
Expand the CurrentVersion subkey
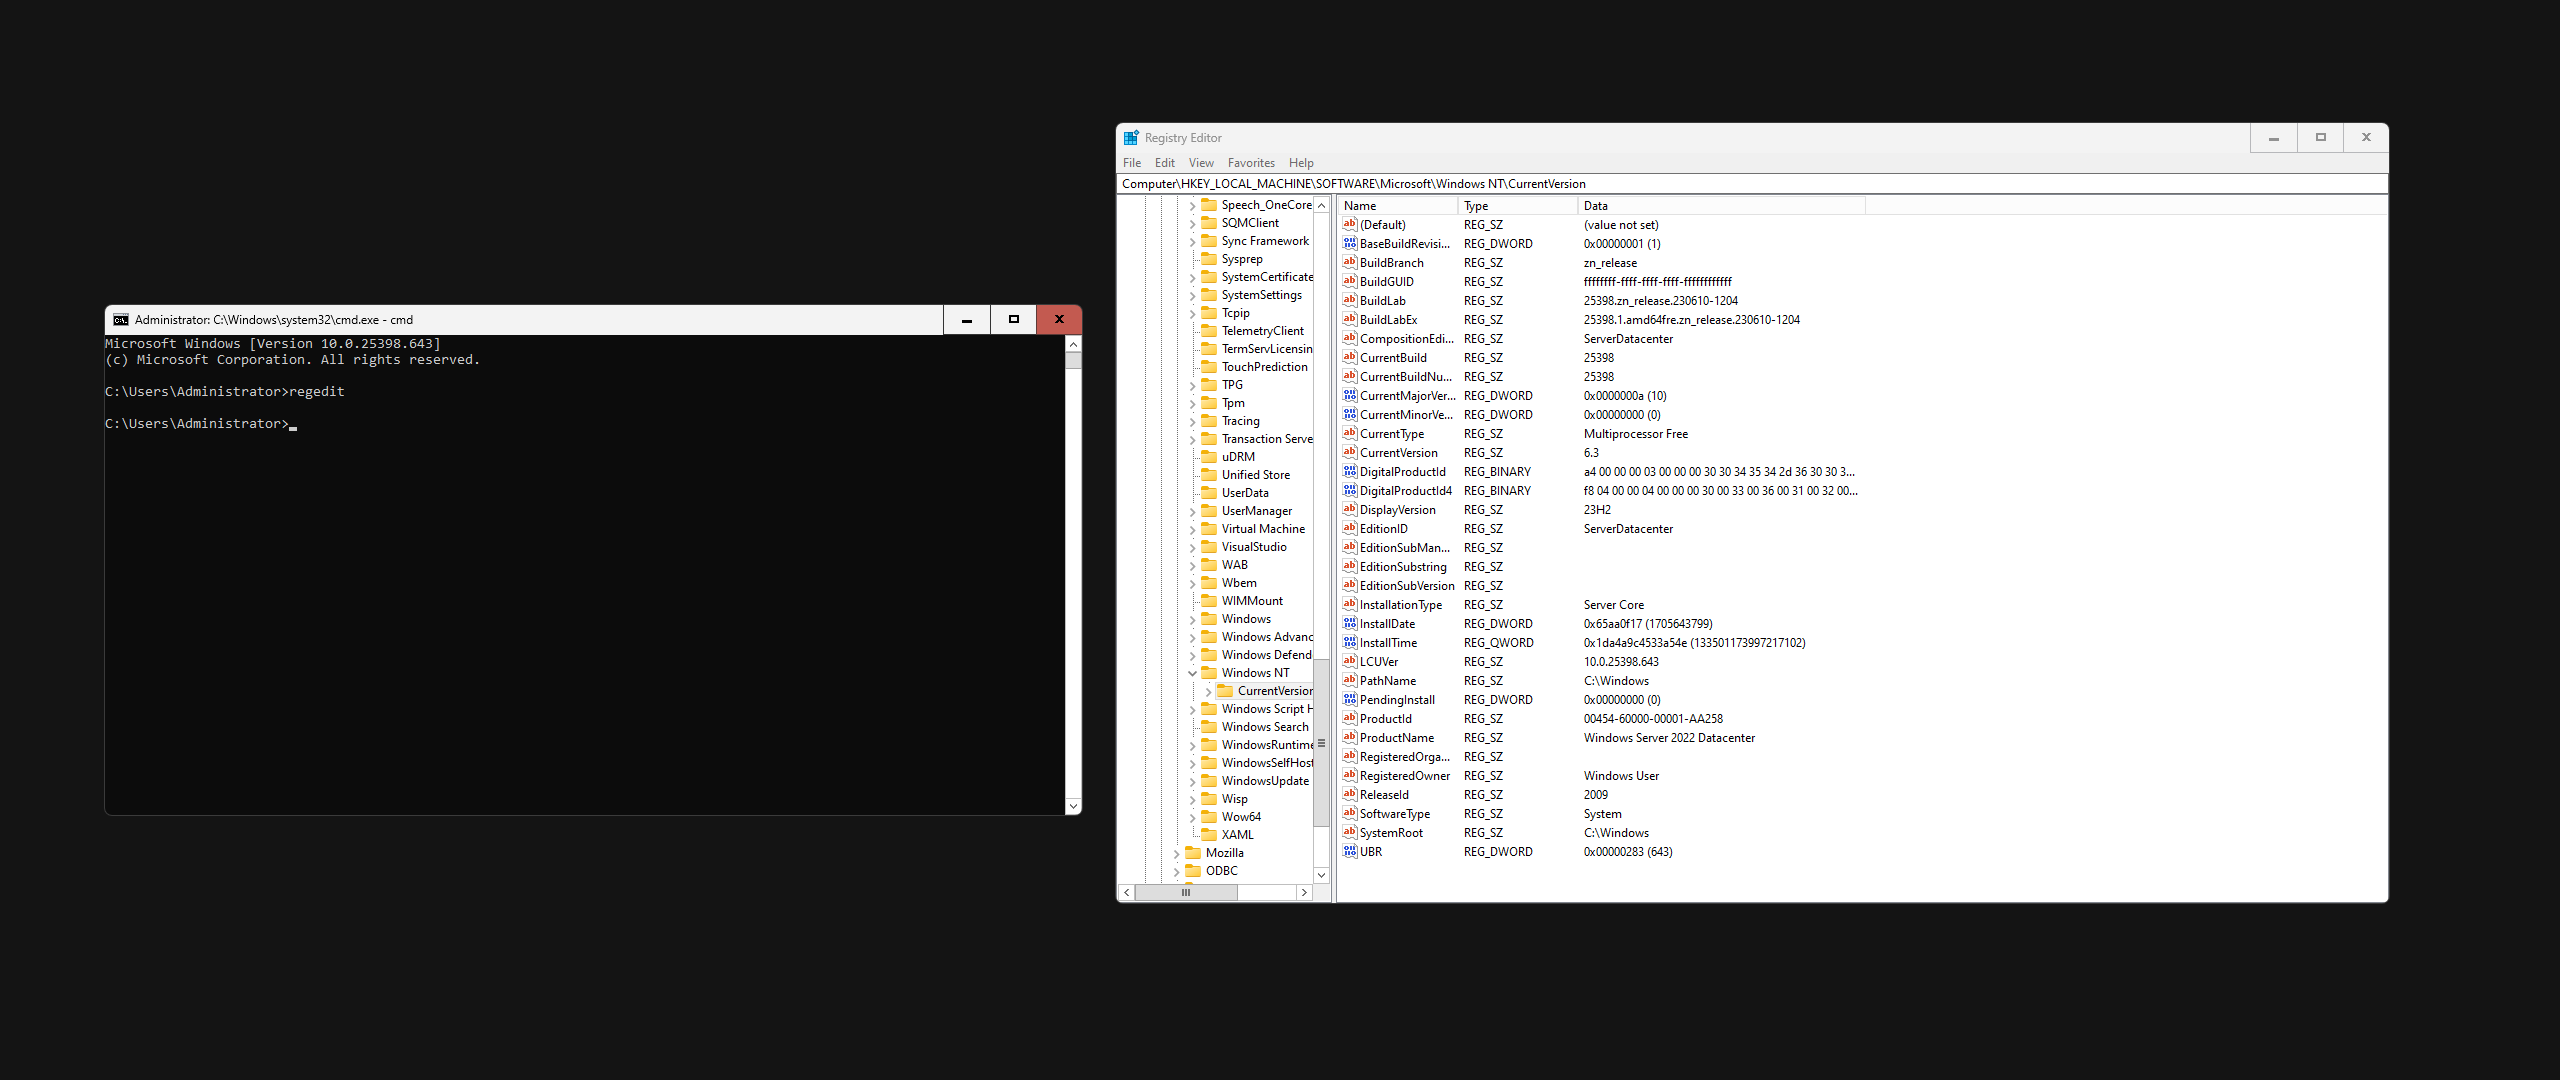click(1208, 691)
